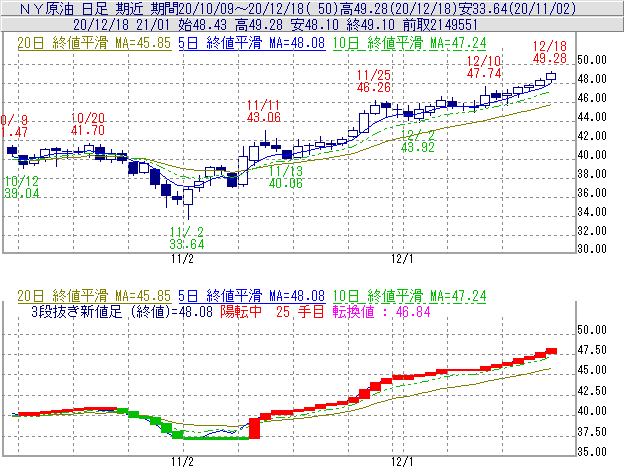Select the 10/12 39.04 low label

tap(22, 187)
